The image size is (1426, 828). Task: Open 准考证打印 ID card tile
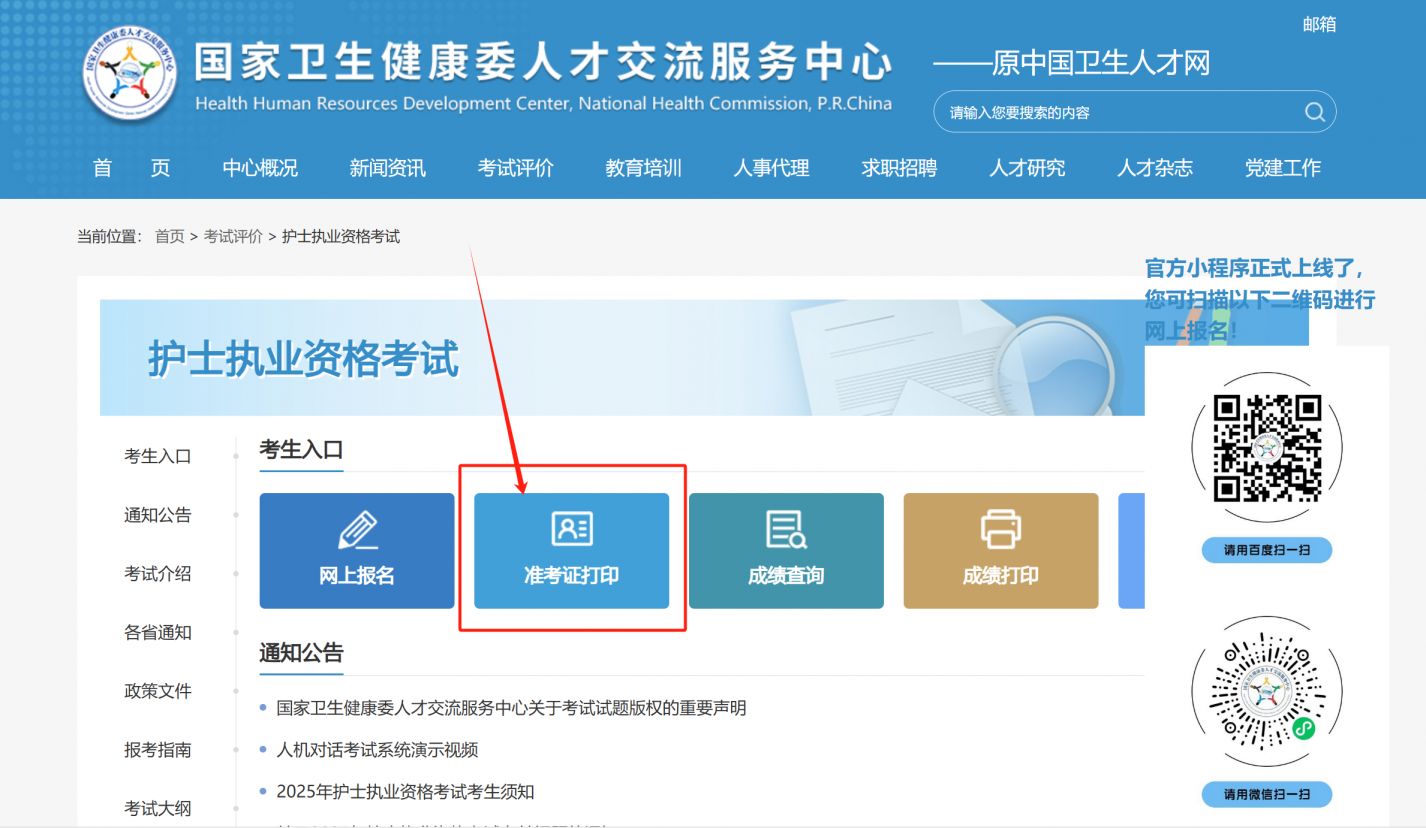coord(571,550)
